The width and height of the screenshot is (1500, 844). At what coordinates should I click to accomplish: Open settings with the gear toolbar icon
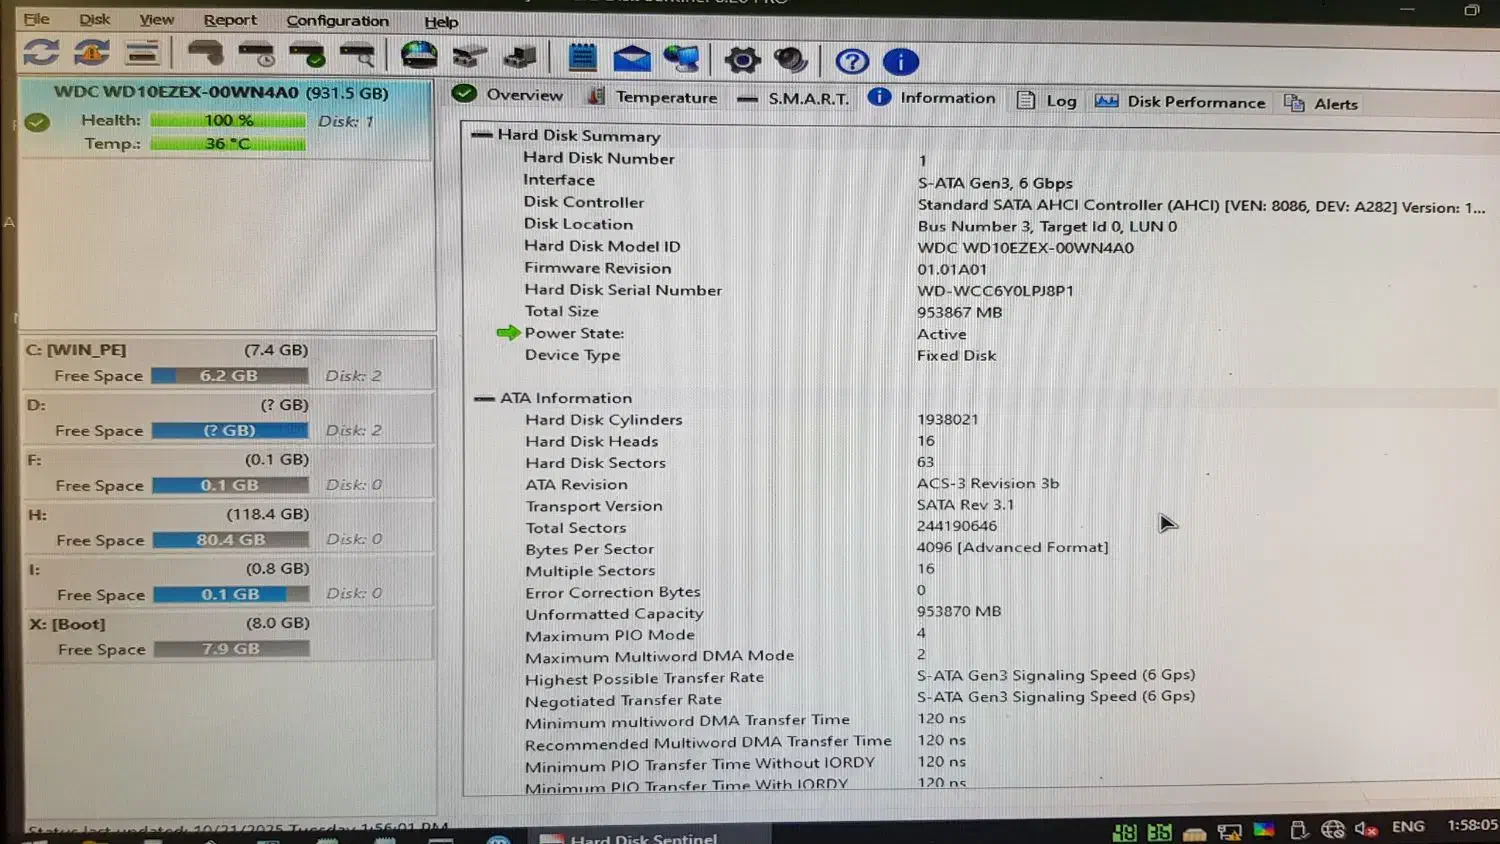point(742,60)
